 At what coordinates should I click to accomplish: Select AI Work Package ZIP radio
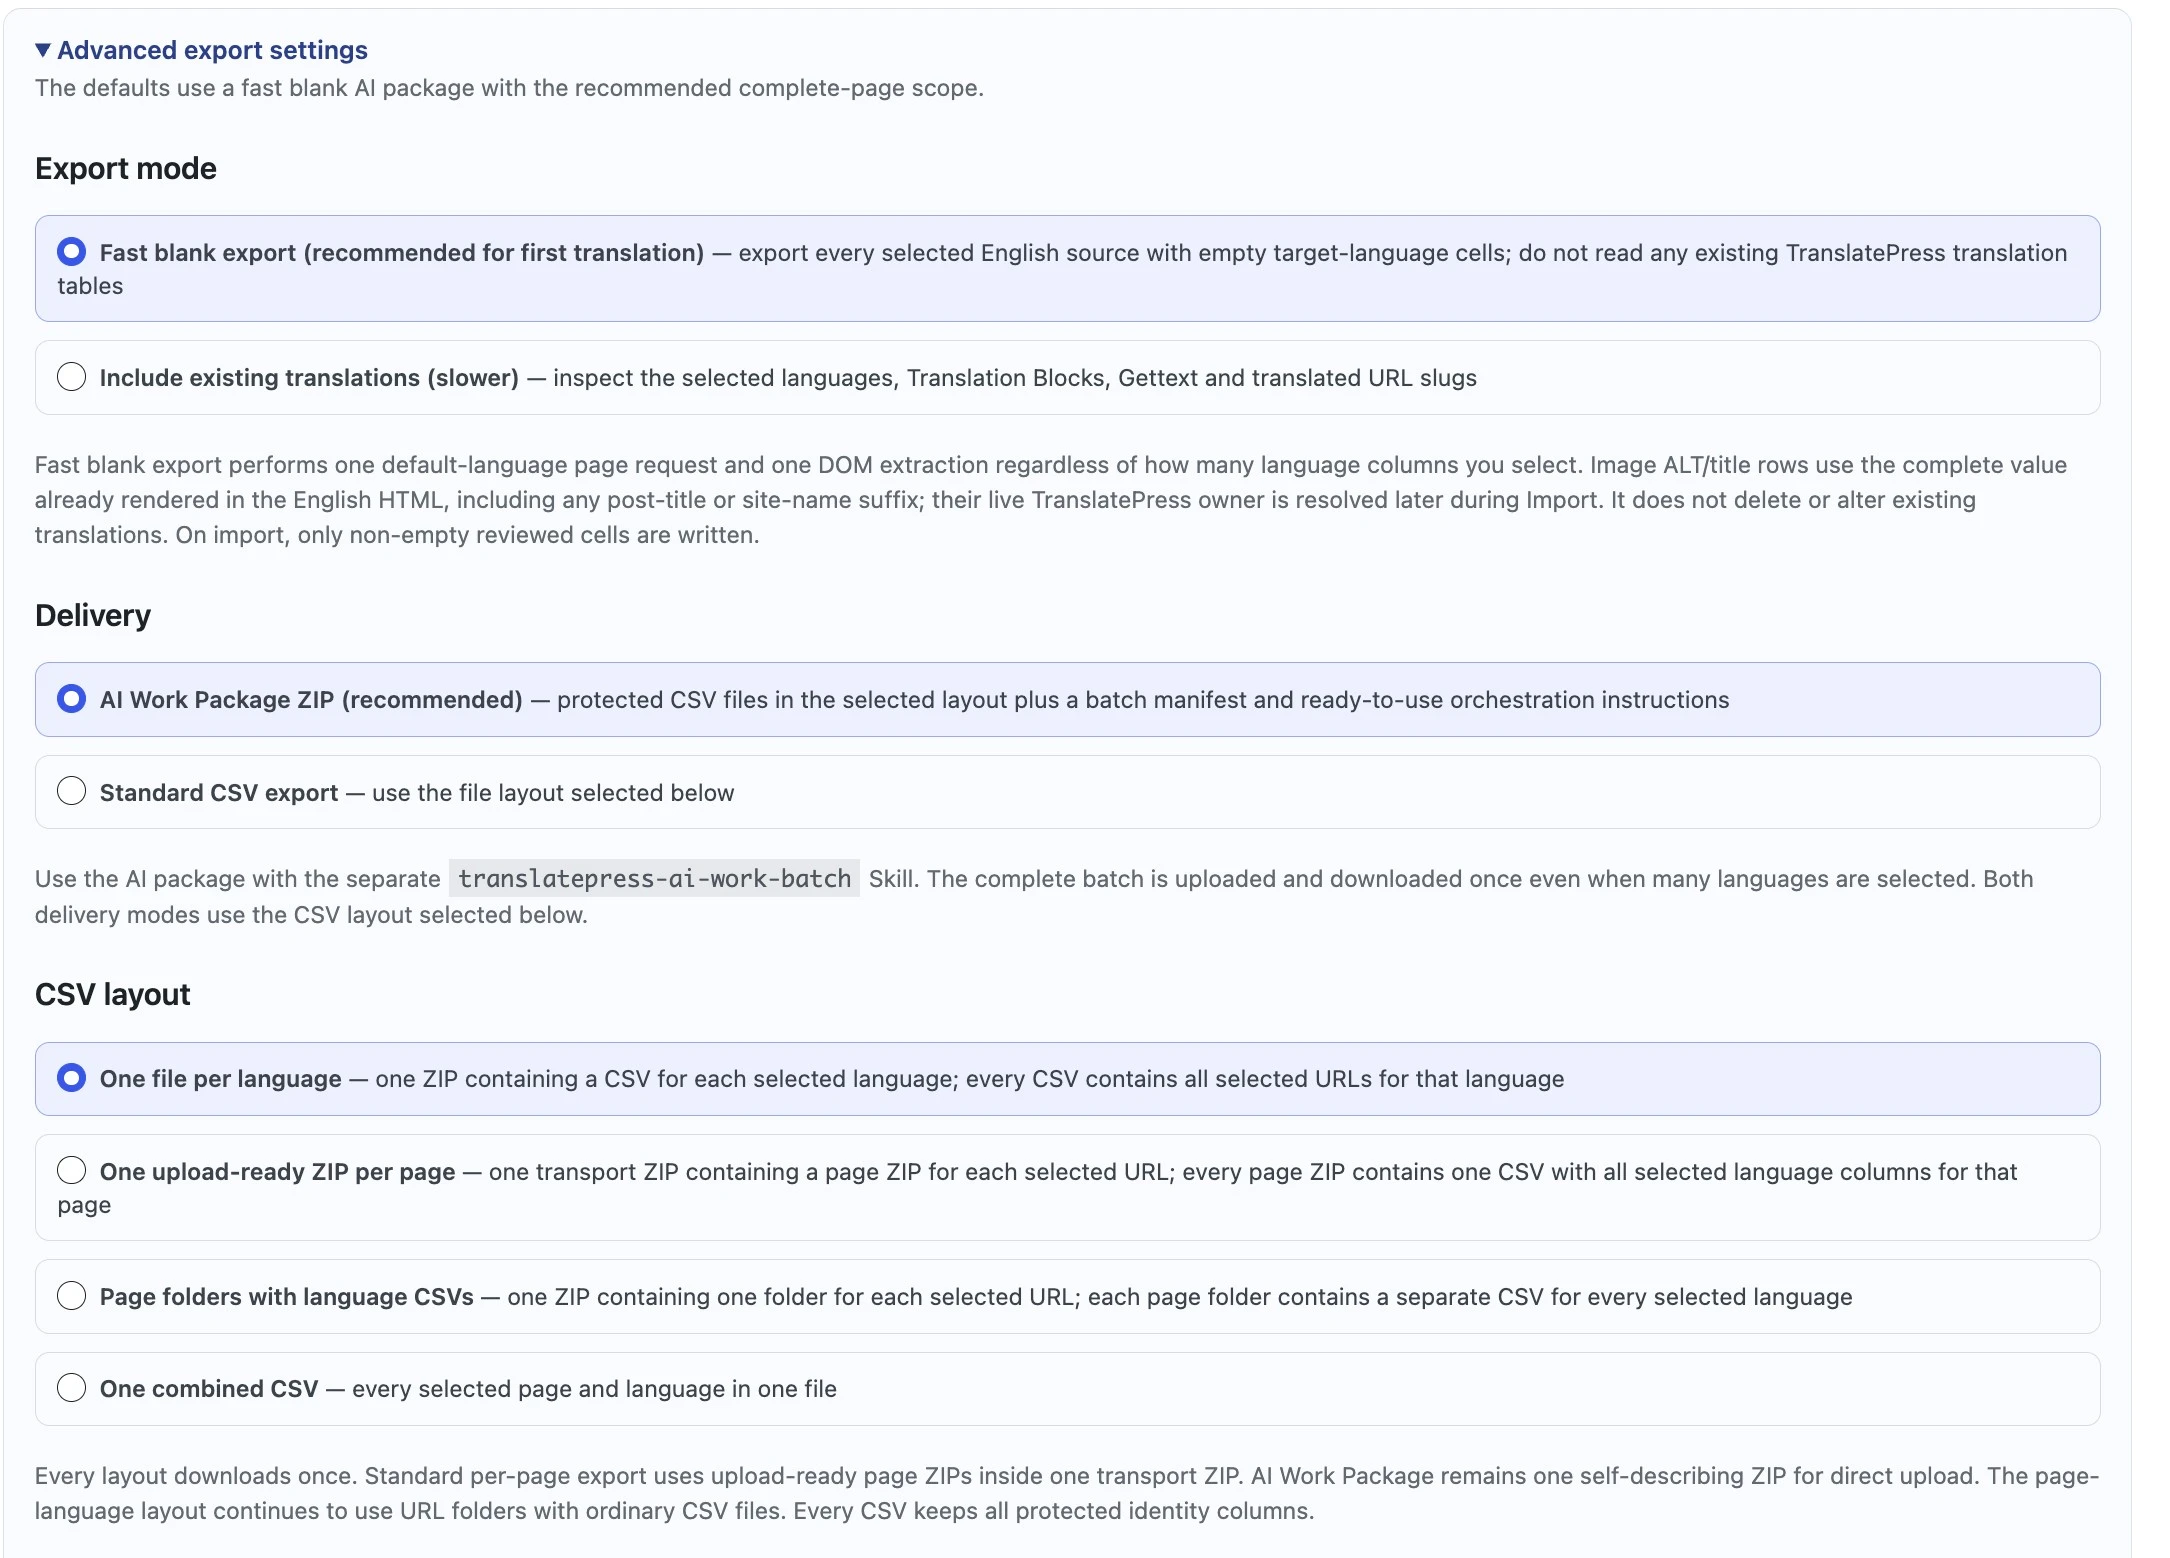tap(71, 698)
